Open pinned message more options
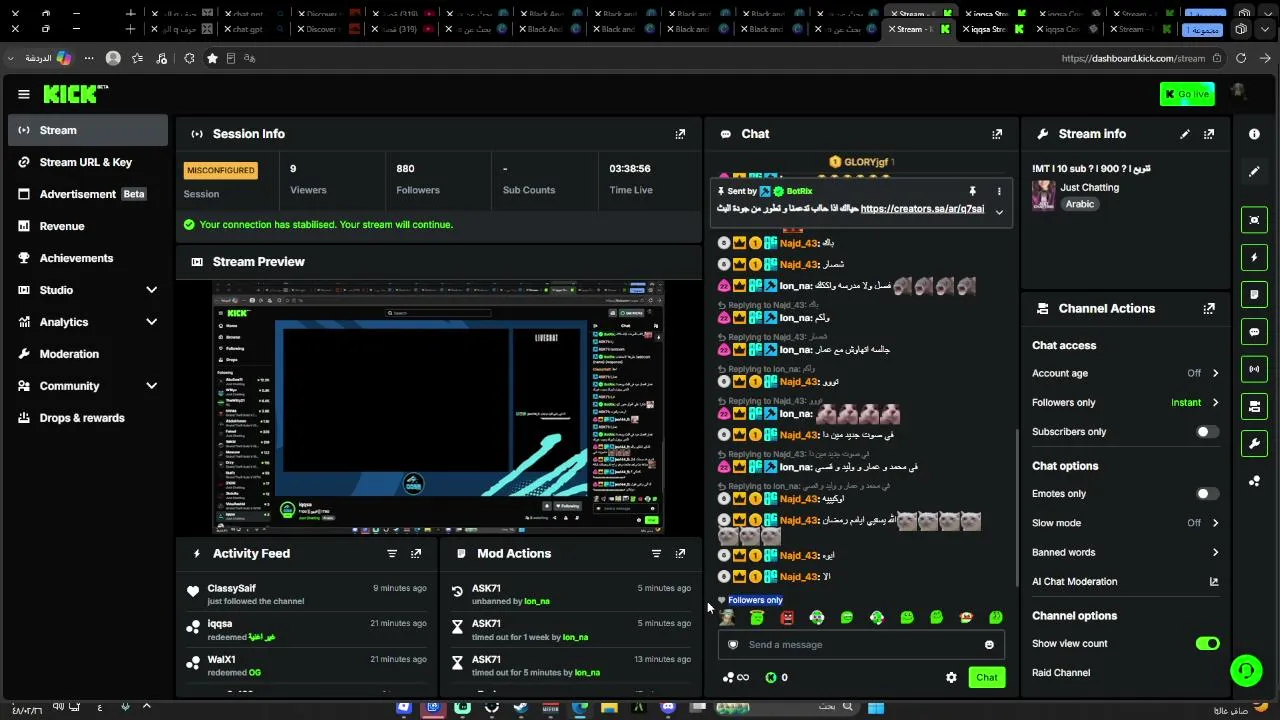The height and width of the screenshot is (720, 1280). [x=998, y=191]
